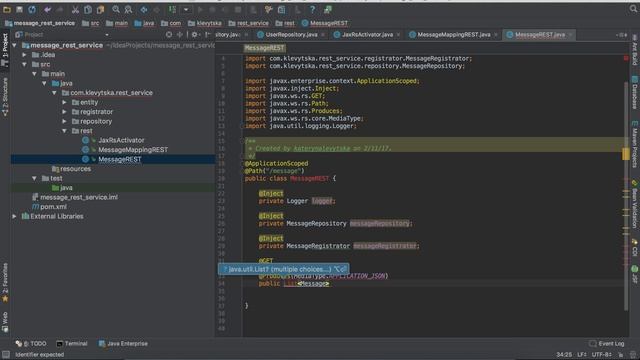Viewport: 640px width, 360px height.
Task: Click the Back navigation arrow icon
Action: [x=144, y=9]
